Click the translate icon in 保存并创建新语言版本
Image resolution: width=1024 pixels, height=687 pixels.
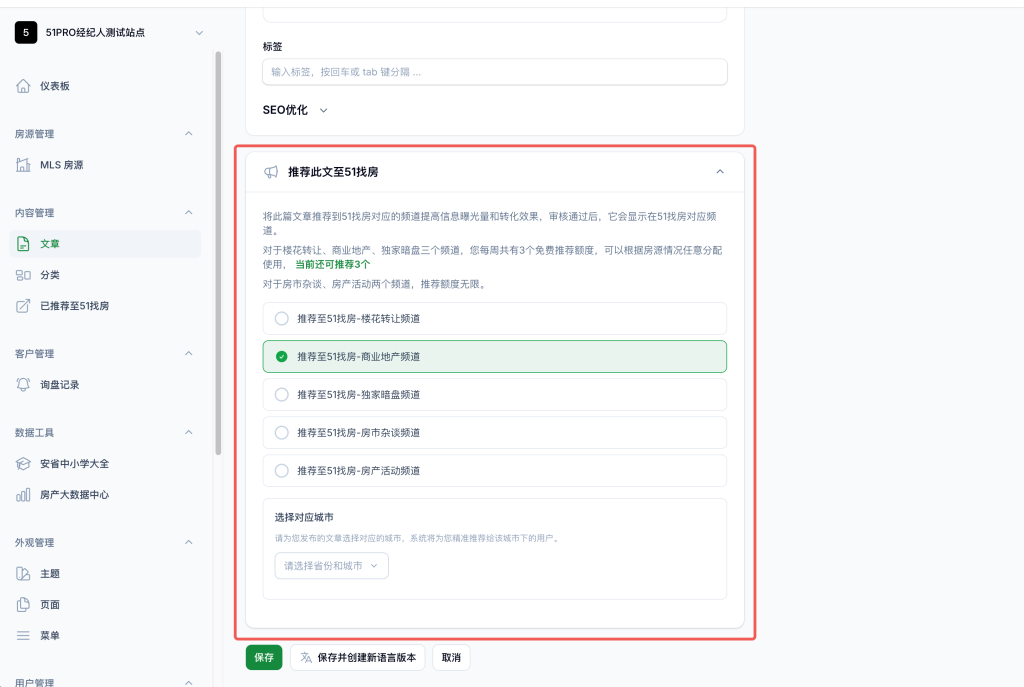(x=306, y=658)
